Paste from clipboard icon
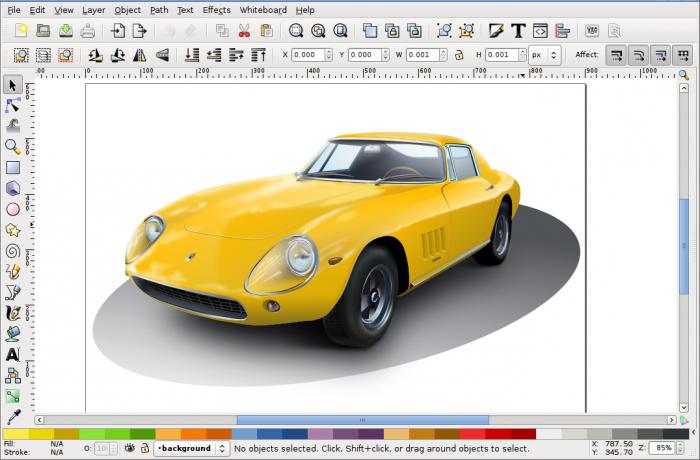 coord(266,31)
